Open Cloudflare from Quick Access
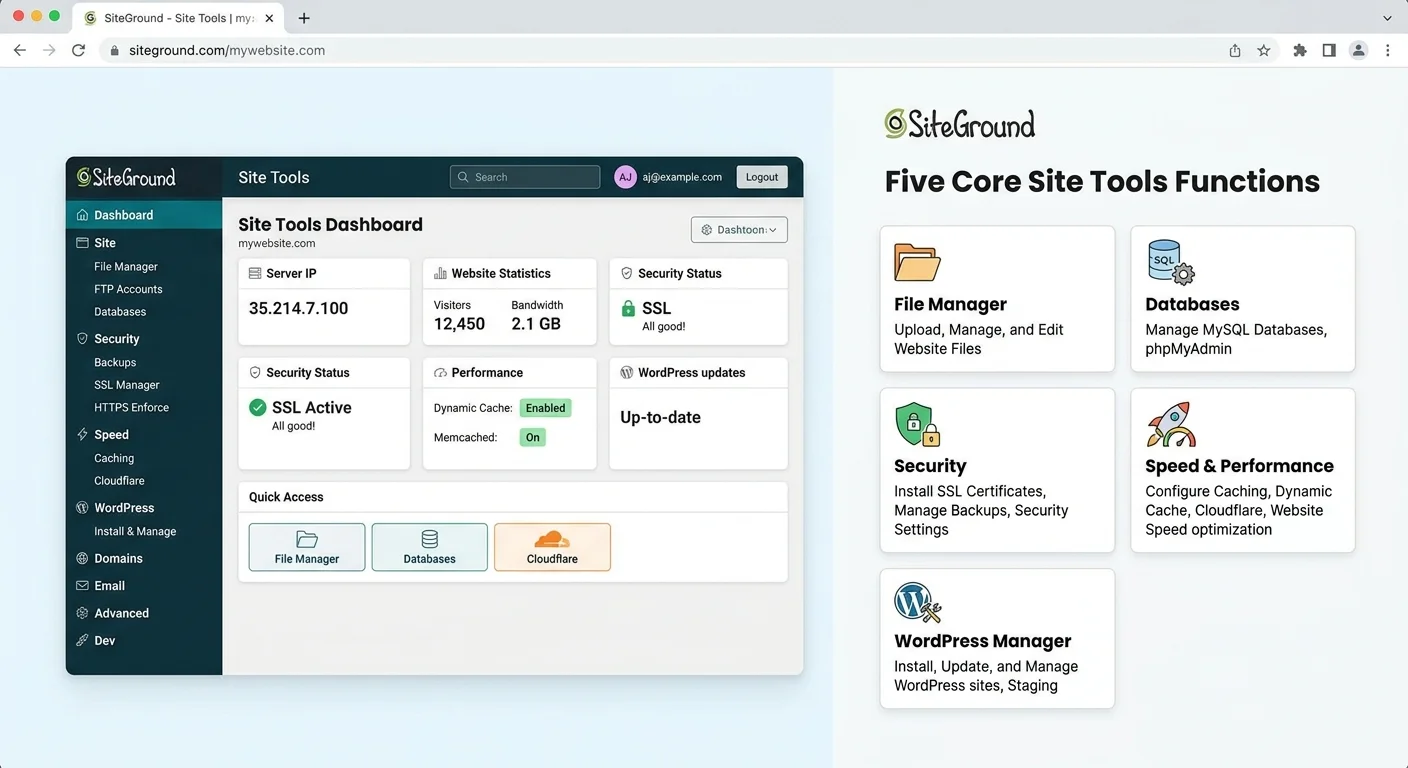The image size is (1408, 768). 552,547
